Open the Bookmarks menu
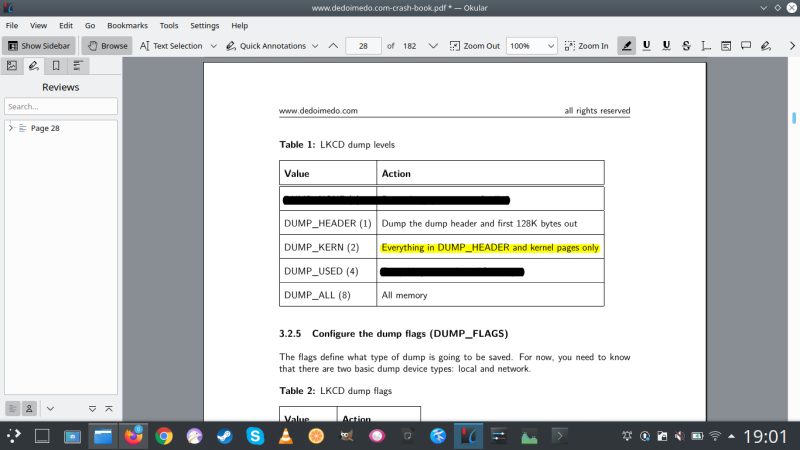Image resolution: width=800 pixels, height=450 pixels. pos(128,26)
